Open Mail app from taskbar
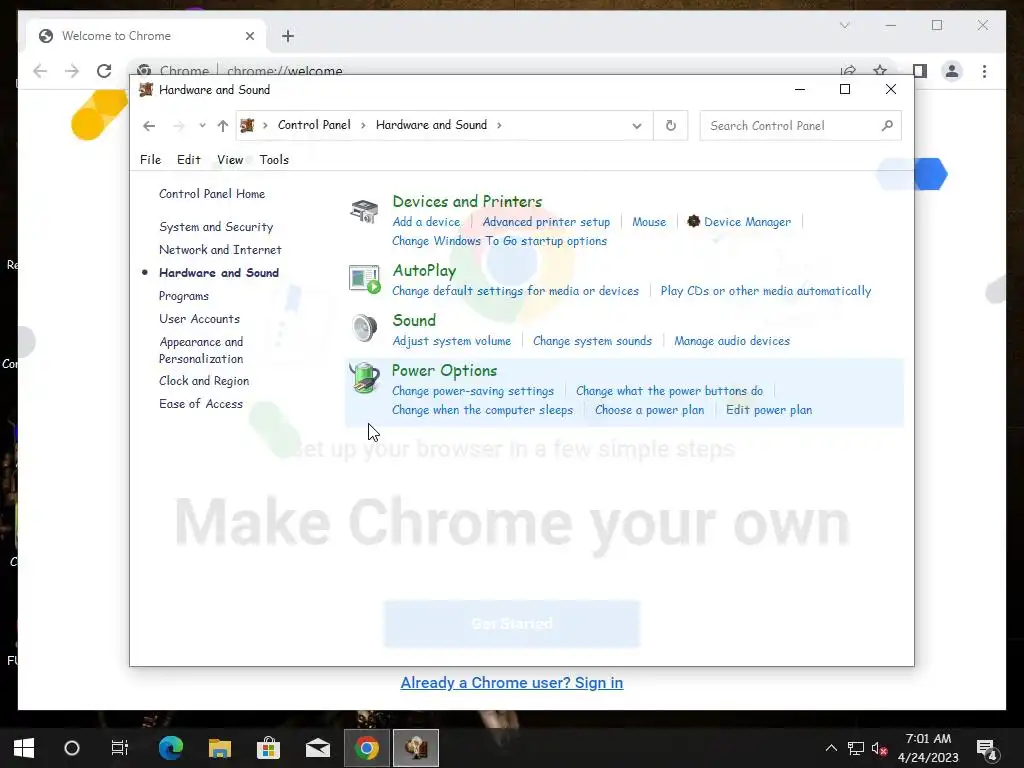1024x768 pixels. point(318,748)
